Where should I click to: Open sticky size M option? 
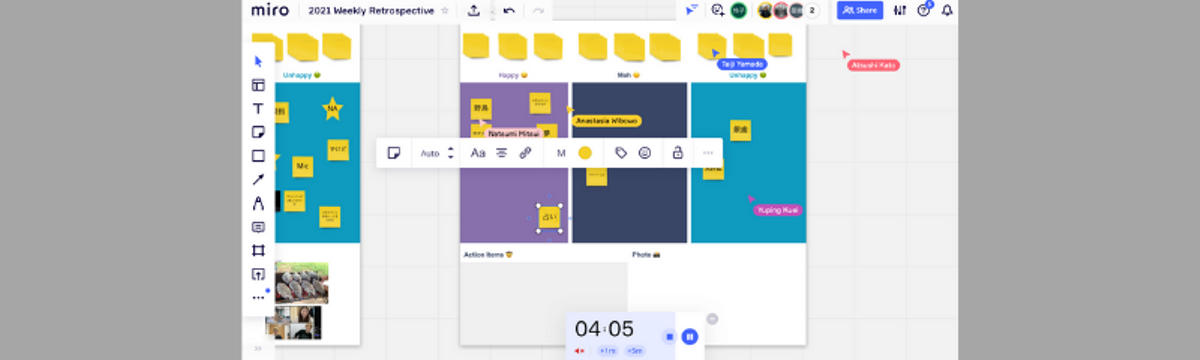pos(561,153)
